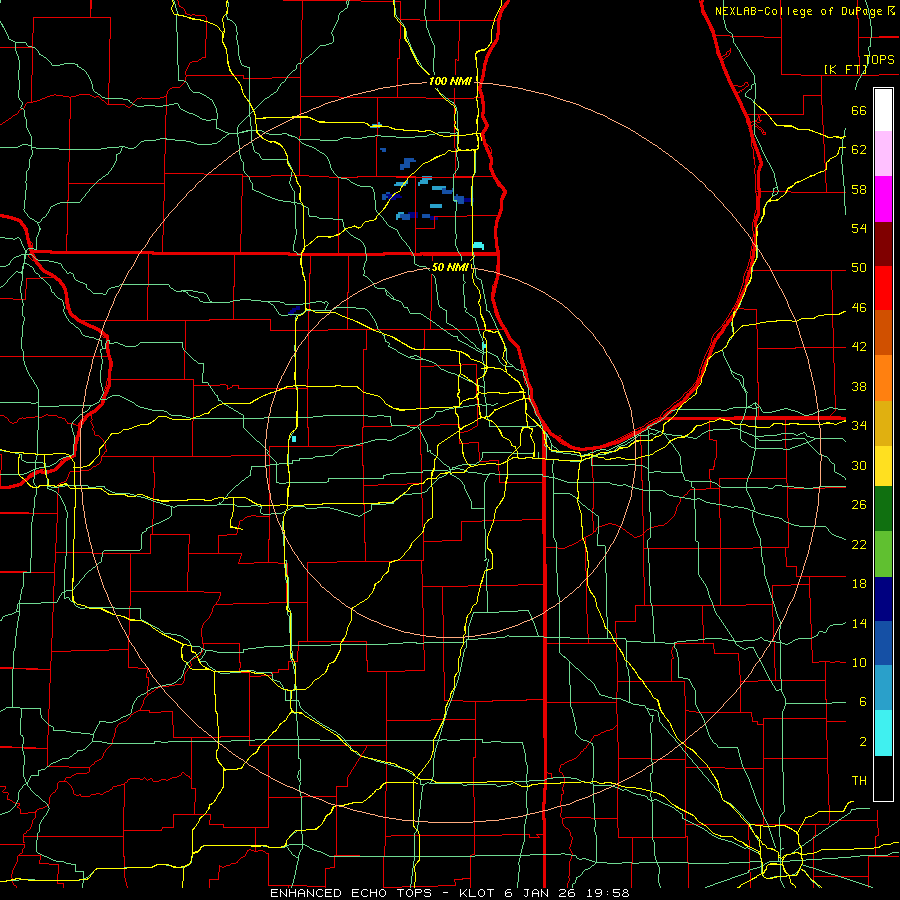This screenshot has height=900, width=900.
Task: Click the 26 value on the legend scale
Action: click(x=859, y=505)
